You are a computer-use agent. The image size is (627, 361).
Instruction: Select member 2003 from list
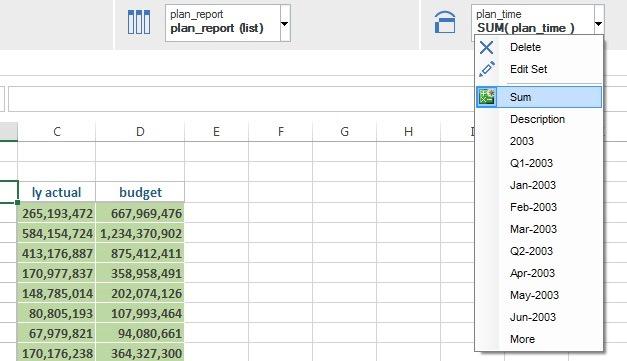point(522,141)
